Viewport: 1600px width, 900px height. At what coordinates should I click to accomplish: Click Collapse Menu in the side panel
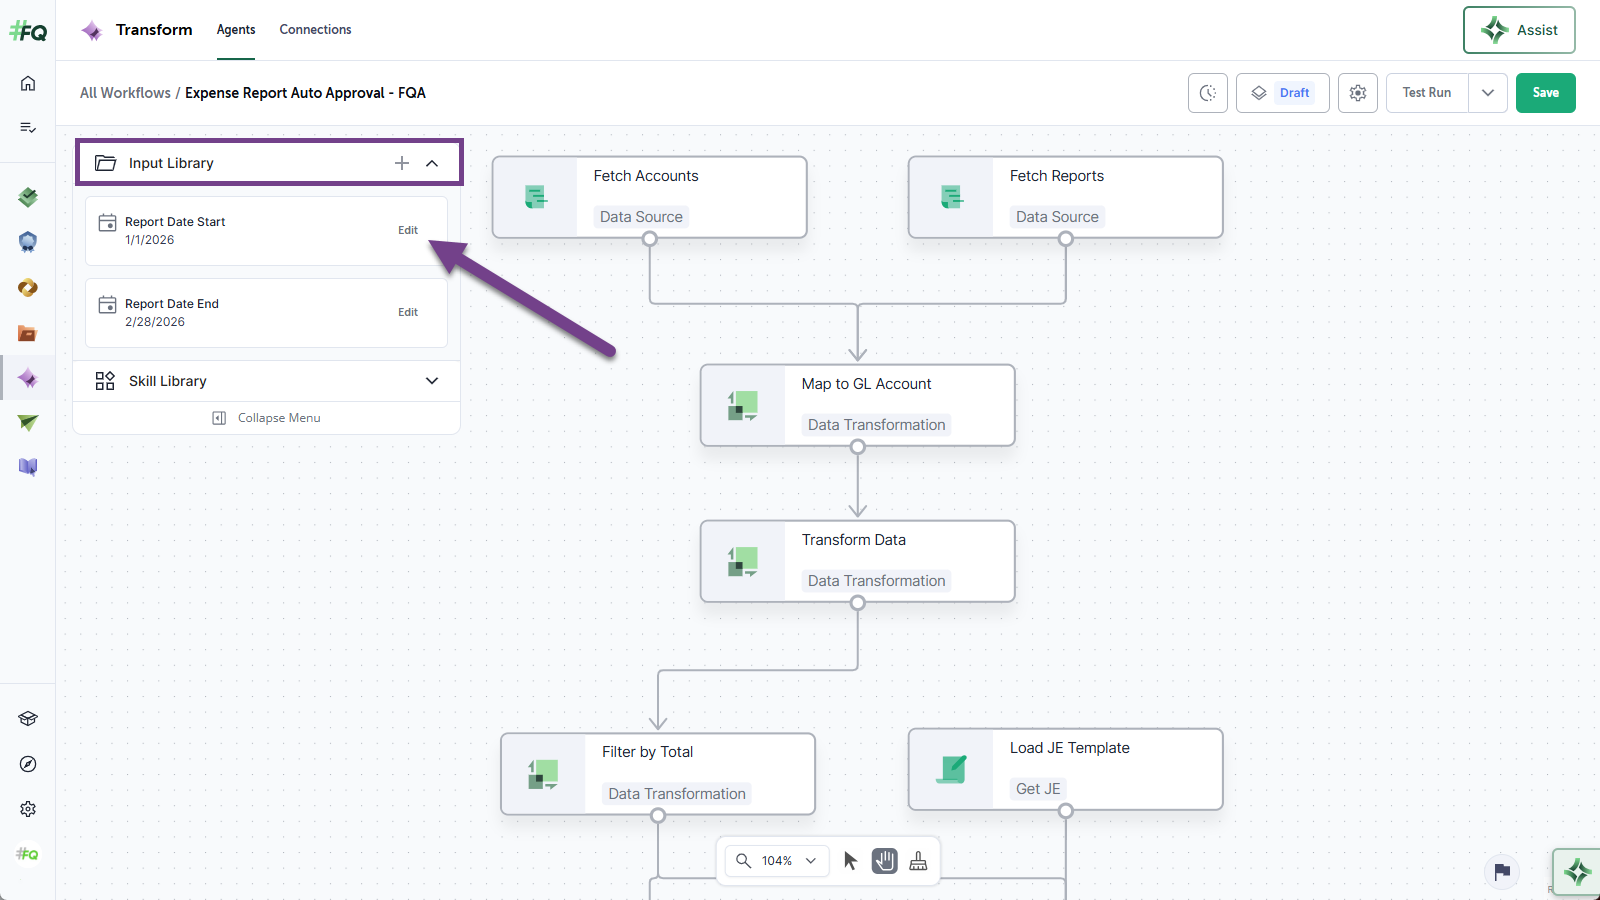tap(267, 418)
